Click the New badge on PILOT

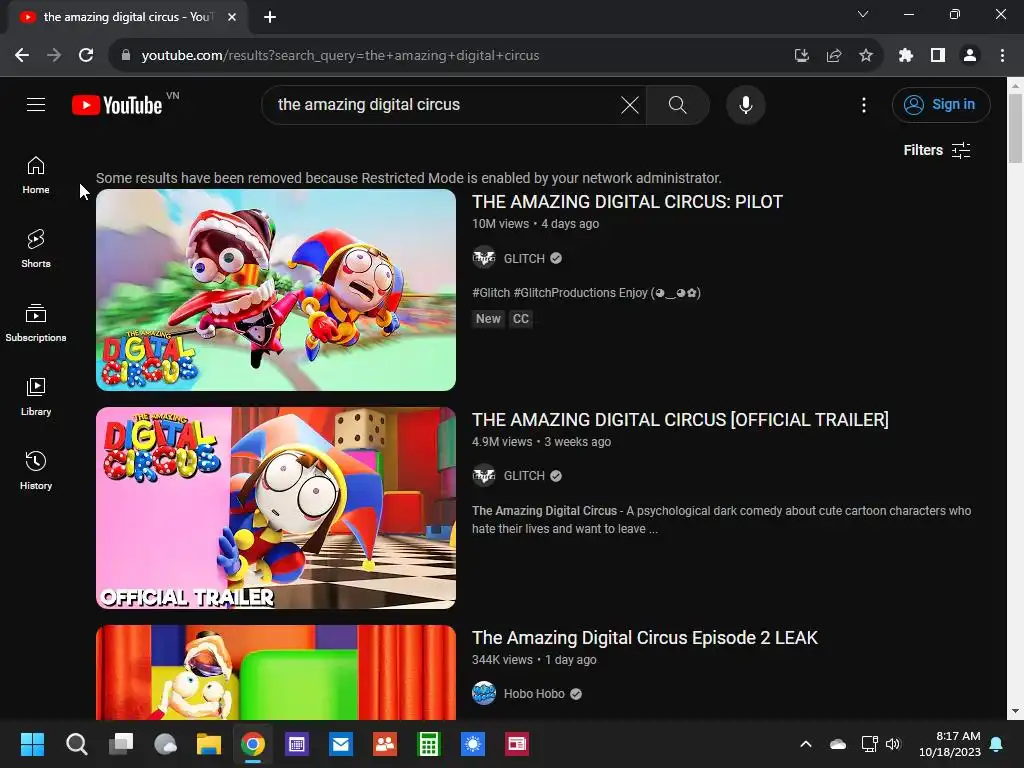[488, 319]
